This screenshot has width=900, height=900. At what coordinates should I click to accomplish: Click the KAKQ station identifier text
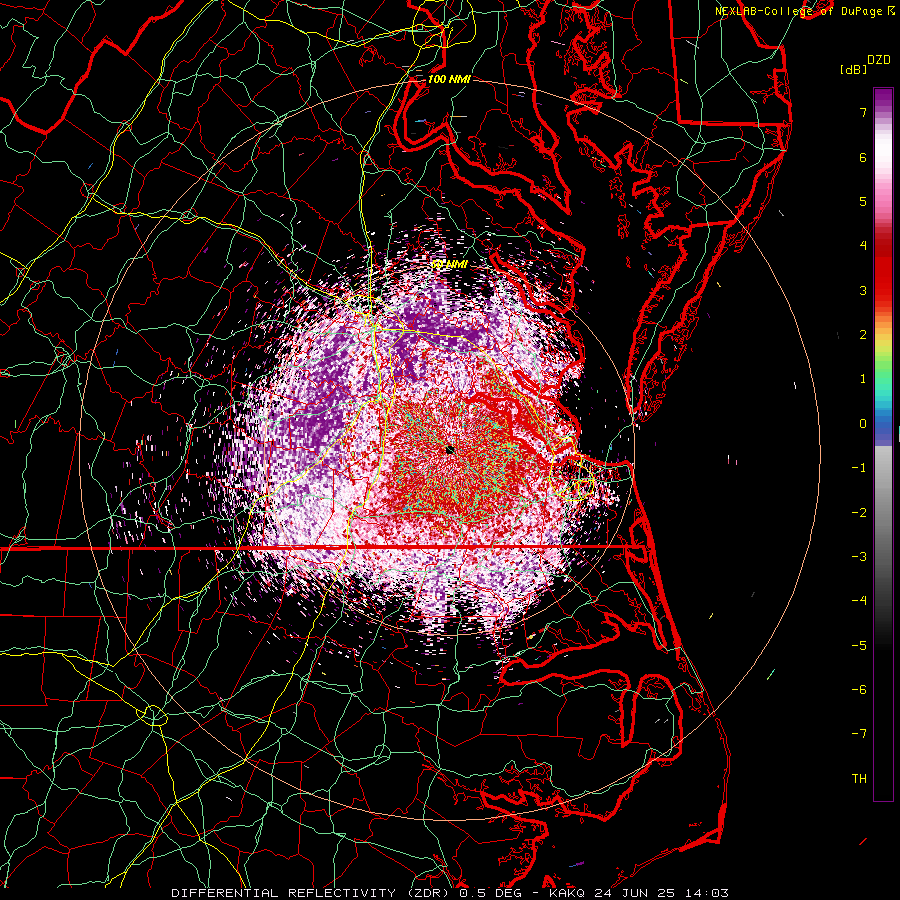point(568,893)
